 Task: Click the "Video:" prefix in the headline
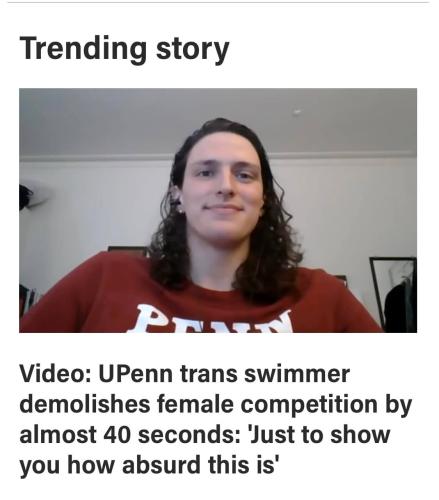pos(54,374)
